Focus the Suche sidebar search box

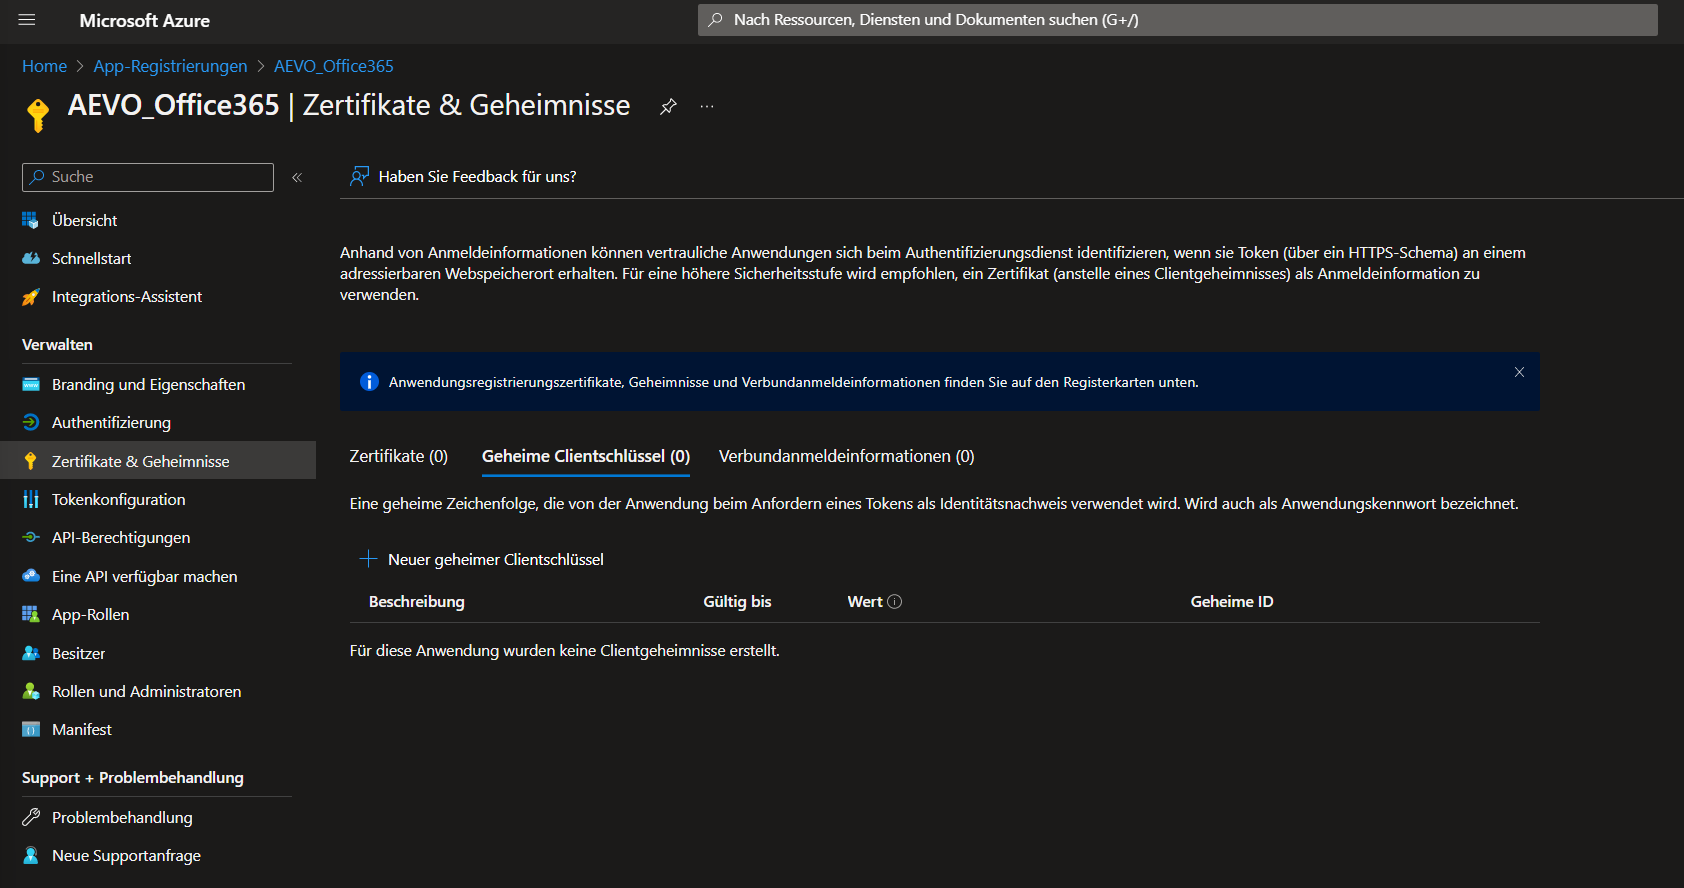pyautogui.click(x=148, y=177)
